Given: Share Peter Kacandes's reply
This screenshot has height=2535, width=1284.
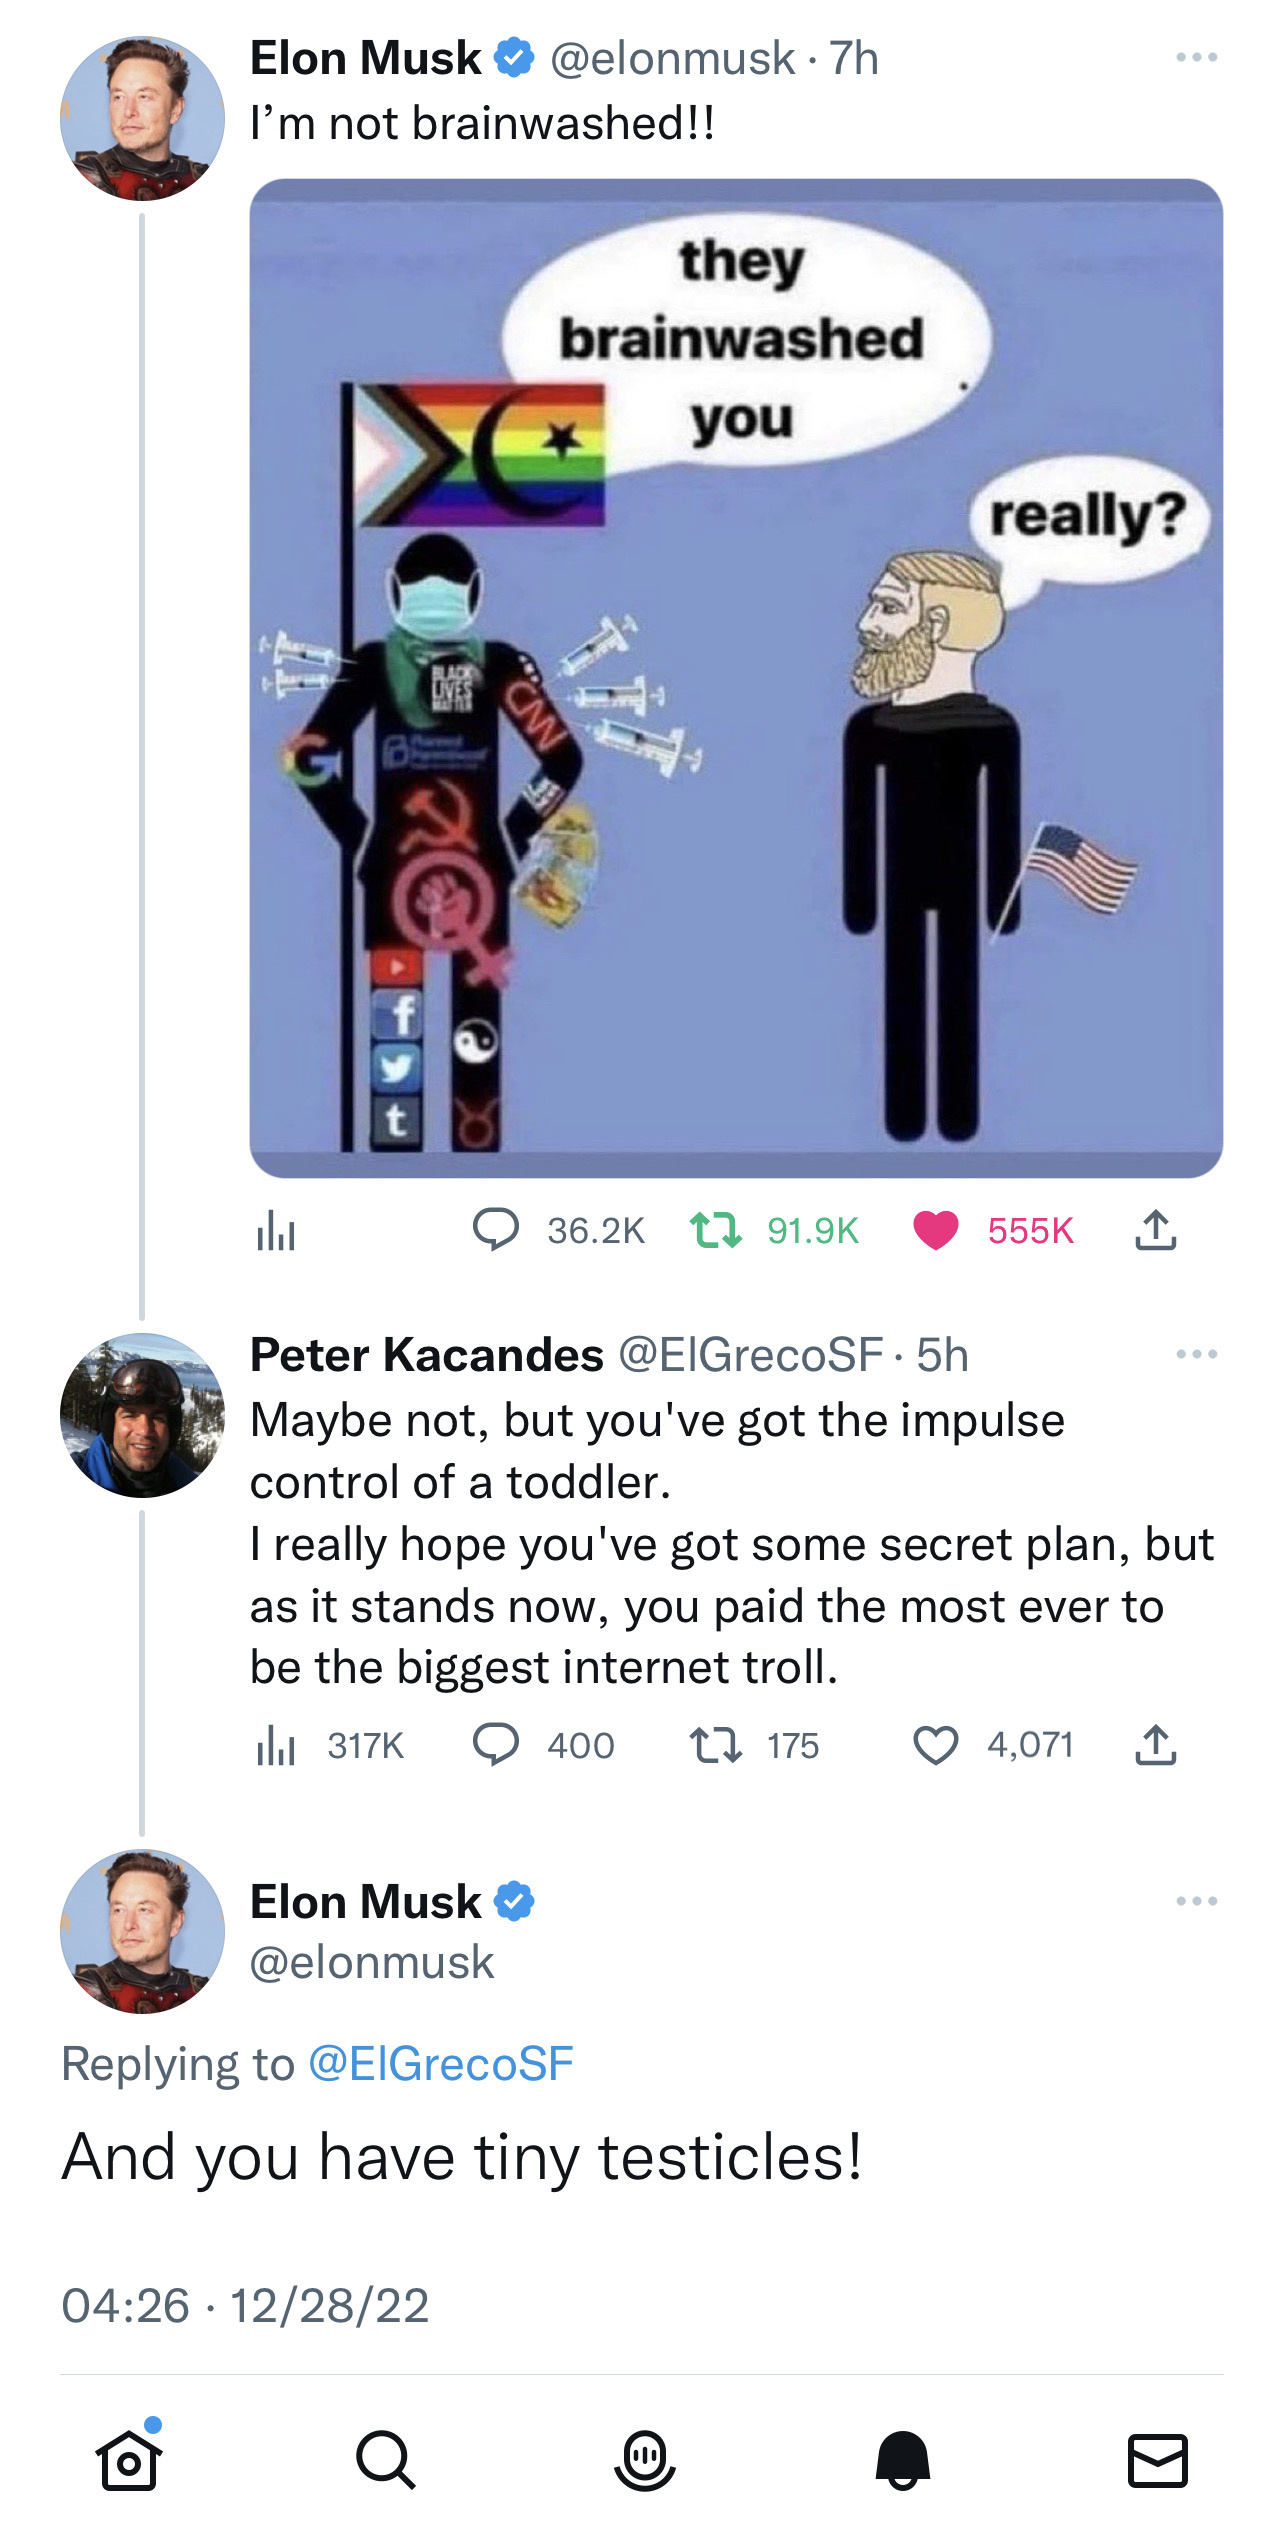Looking at the screenshot, I should pos(1156,1745).
